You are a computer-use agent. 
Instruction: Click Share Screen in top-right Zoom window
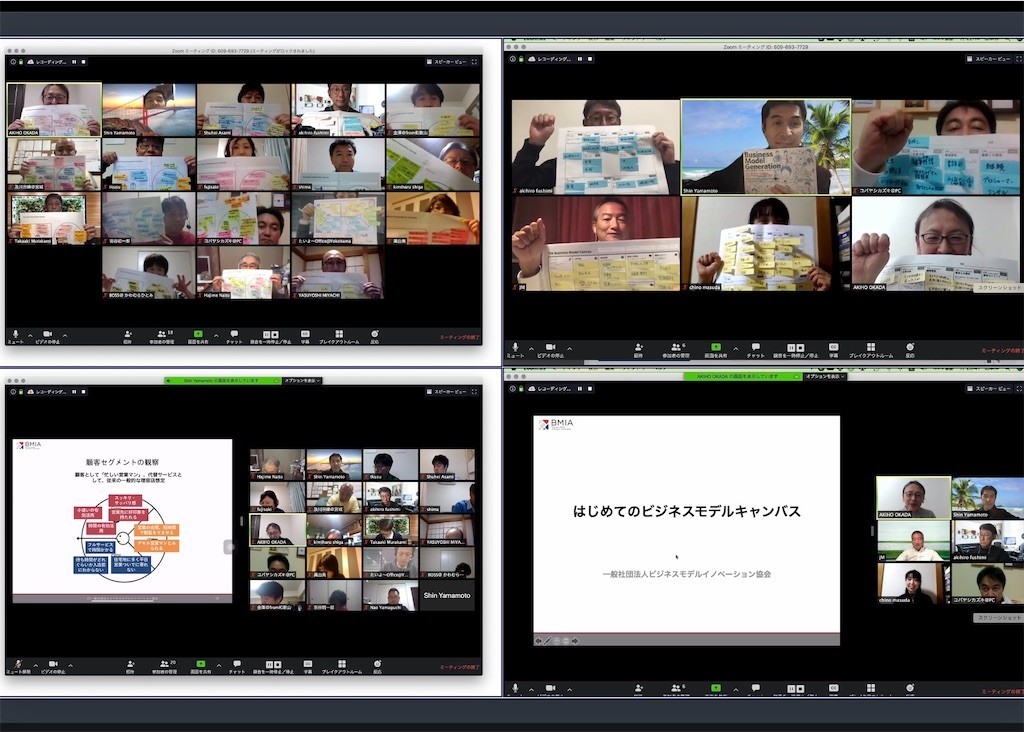pos(716,350)
